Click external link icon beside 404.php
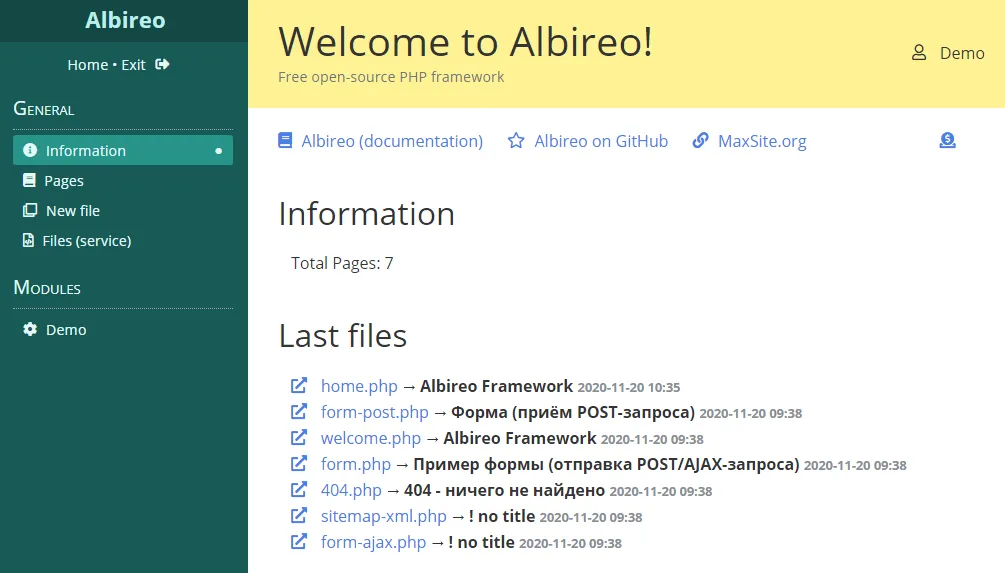Image resolution: width=1005 pixels, height=573 pixels. [x=299, y=490]
